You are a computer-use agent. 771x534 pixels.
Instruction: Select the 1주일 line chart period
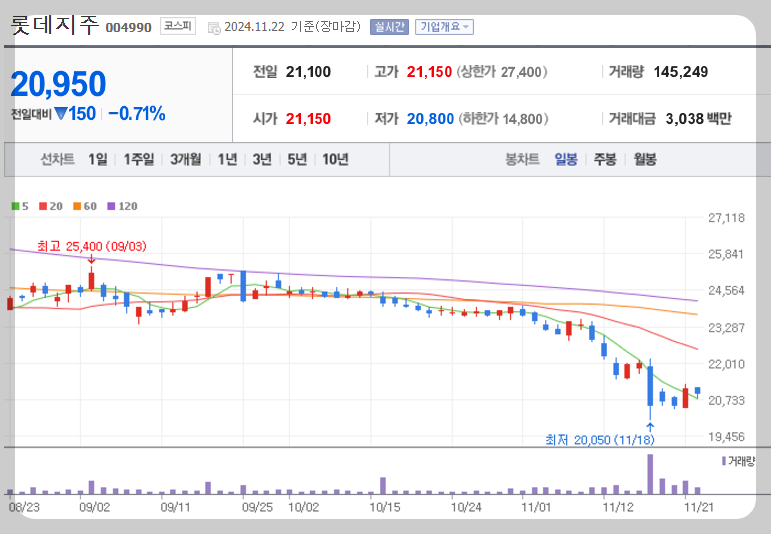click(138, 159)
